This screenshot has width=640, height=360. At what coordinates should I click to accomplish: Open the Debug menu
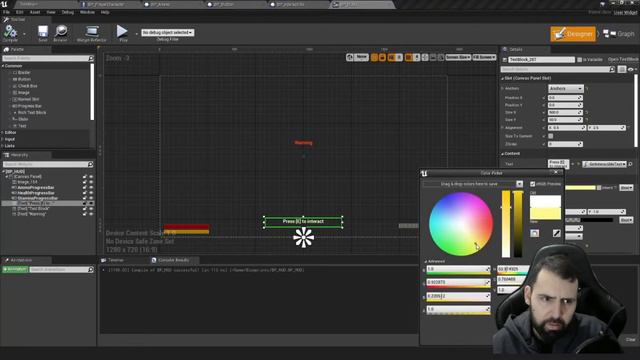[x=68, y=12]
